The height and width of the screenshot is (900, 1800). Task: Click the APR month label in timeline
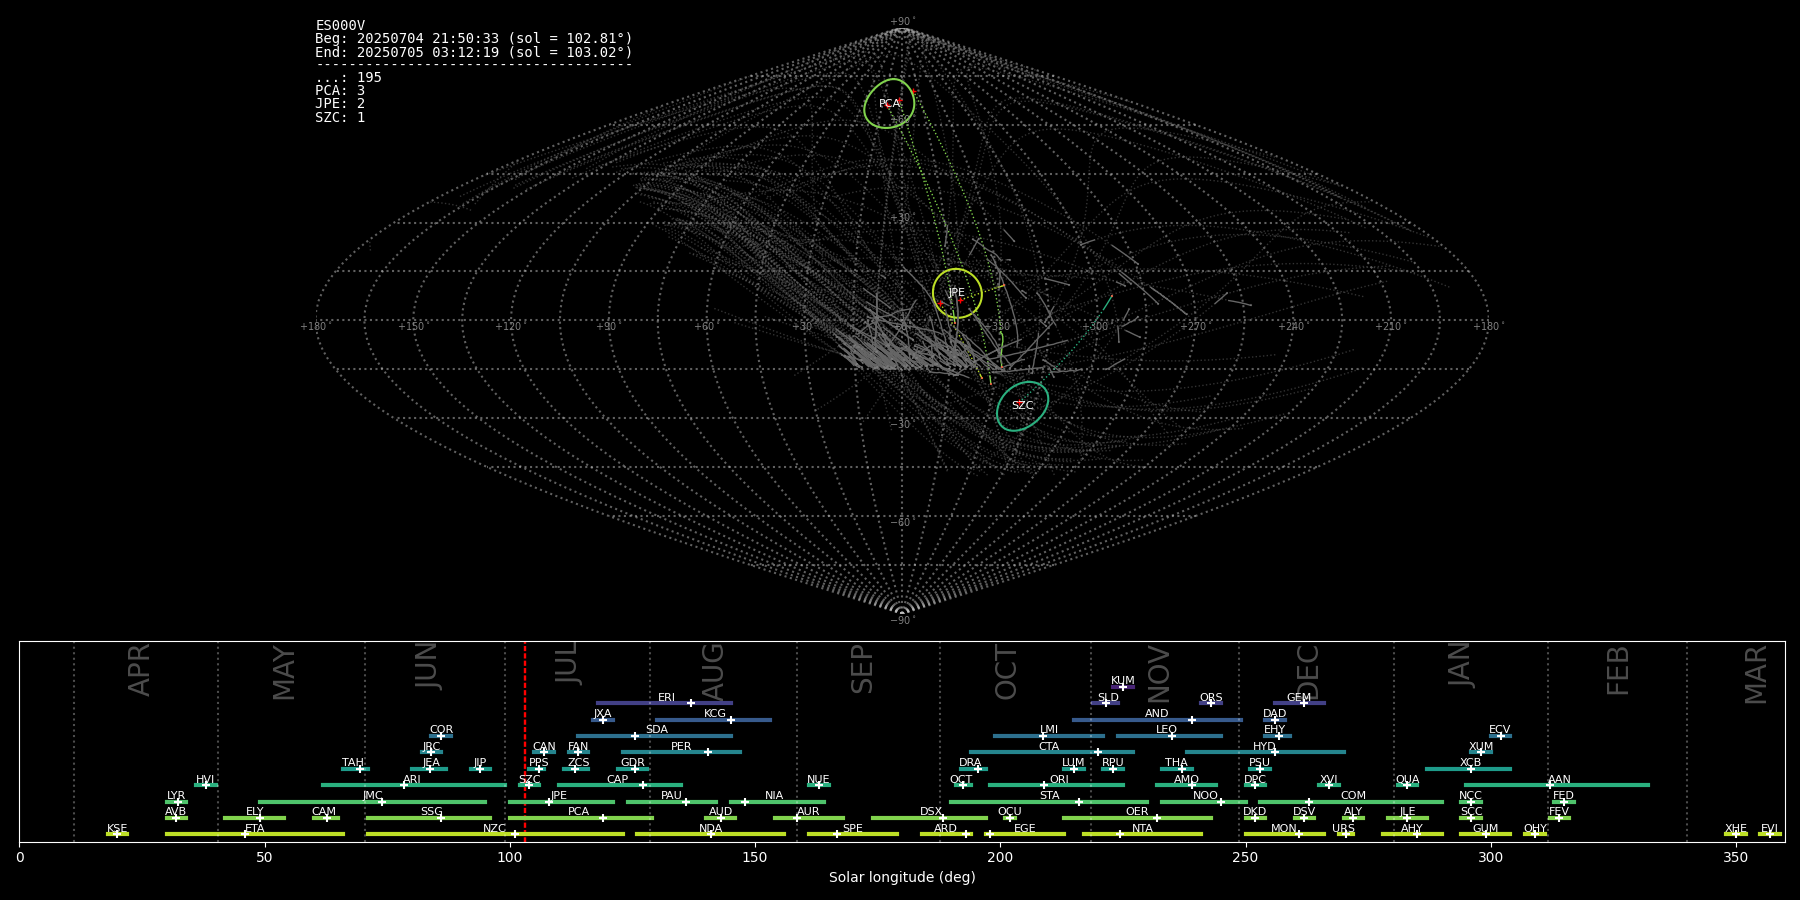point(139,670)
